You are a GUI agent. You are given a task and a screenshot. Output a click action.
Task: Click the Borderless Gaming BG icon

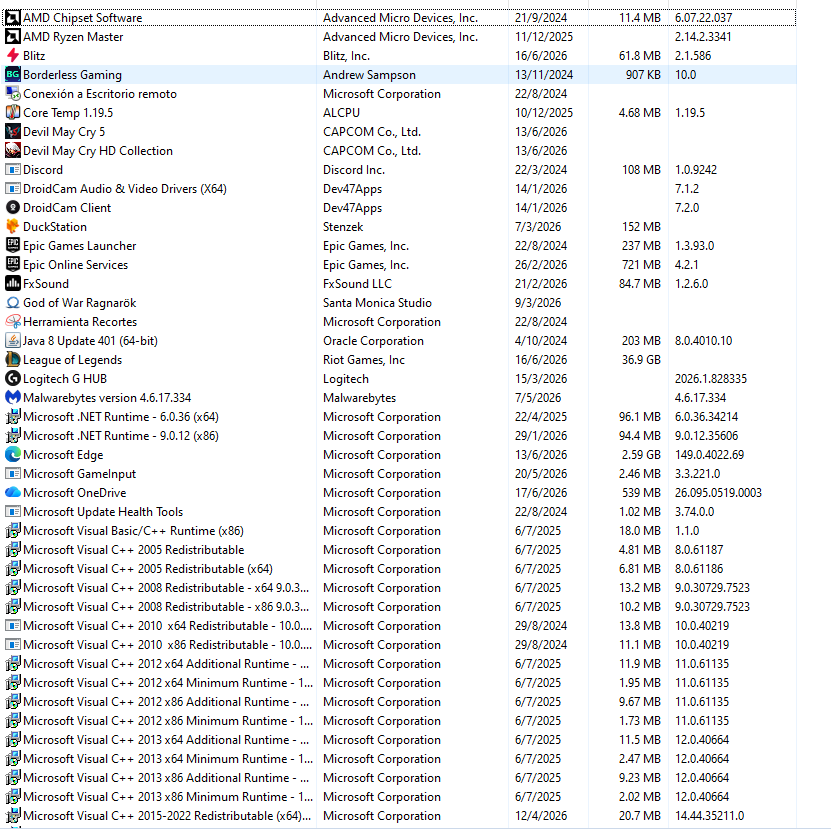13,75
